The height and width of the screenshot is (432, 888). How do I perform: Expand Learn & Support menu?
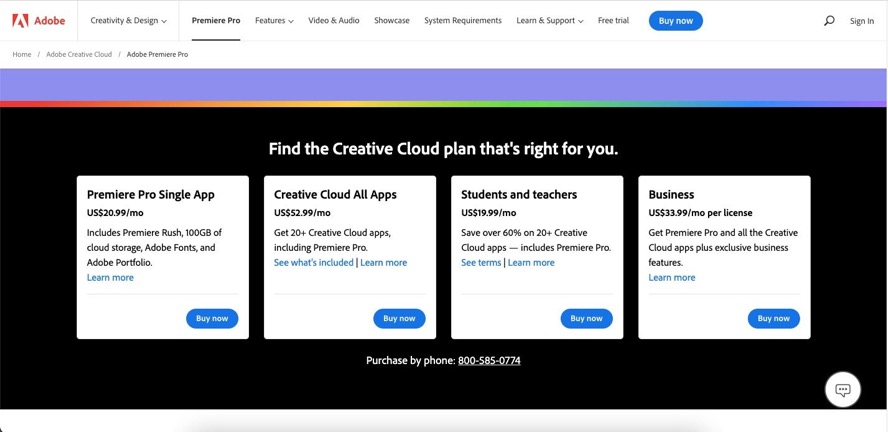pos(549,20)
